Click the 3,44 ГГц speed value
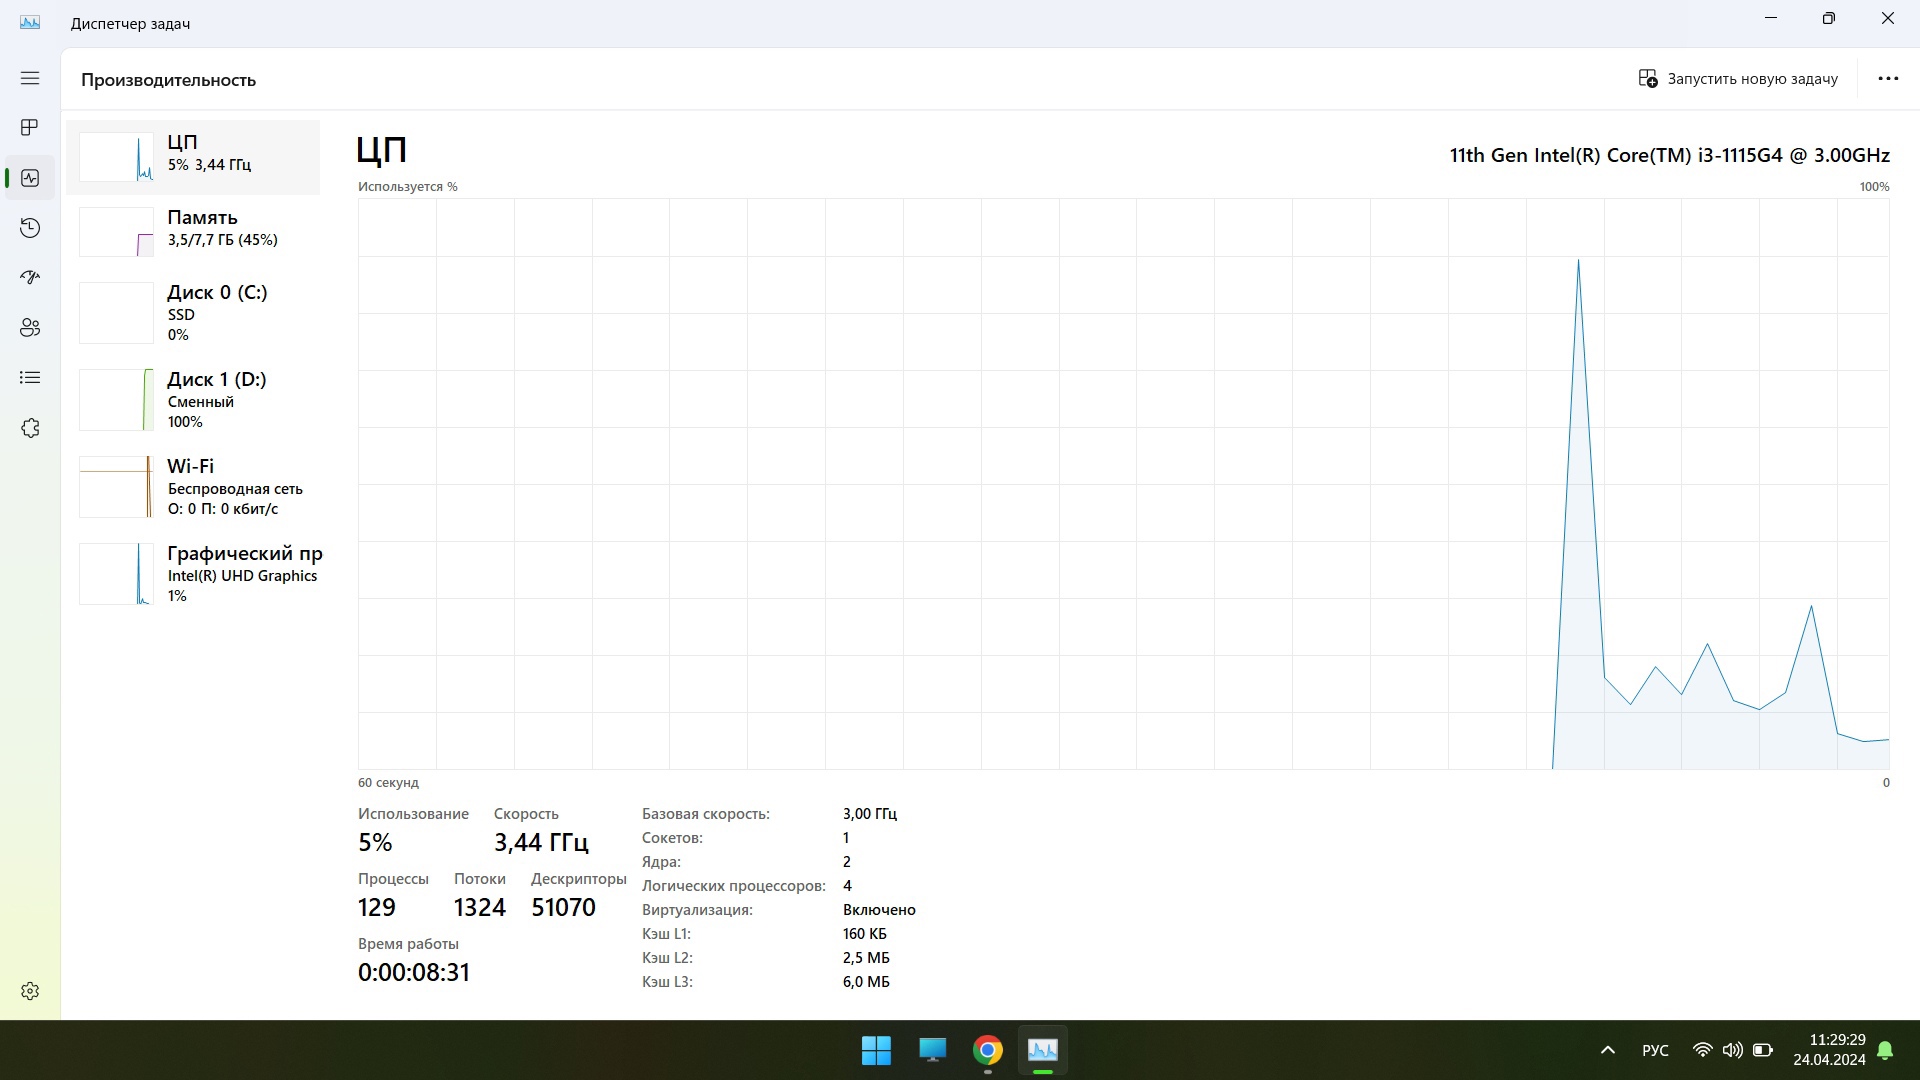Image resolution: width=1920 pixels, height=1080 pixels. click(x=541, y=843)
